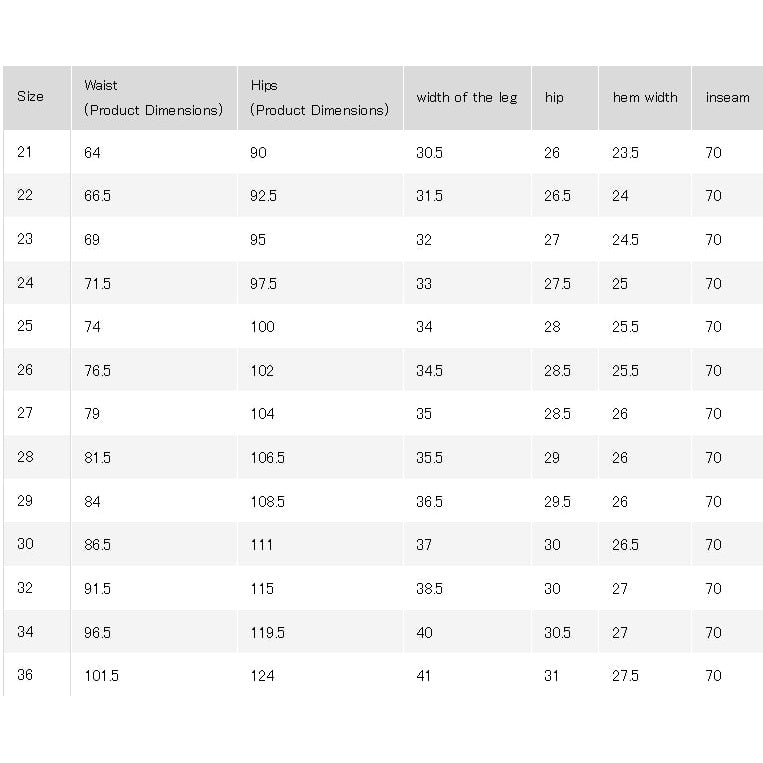Select waist value 101.5 for size 36
This screenshot has height=763, width=763.
[x=101, y=675]
